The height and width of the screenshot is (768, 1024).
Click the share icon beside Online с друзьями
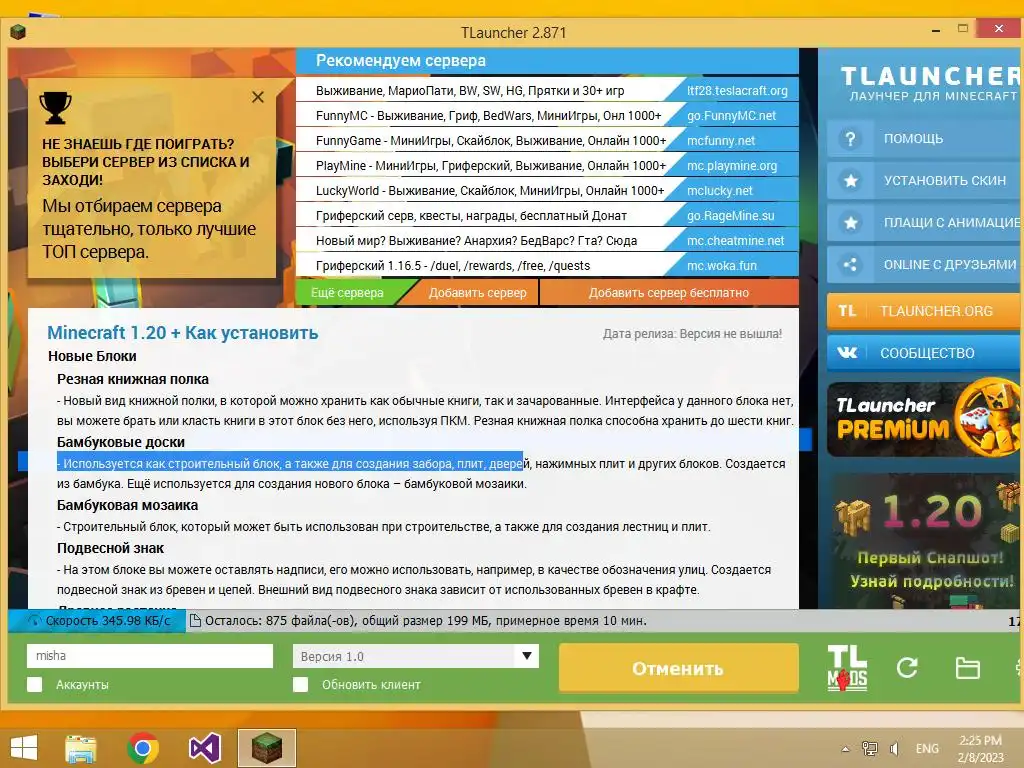(x=850, y=264)
